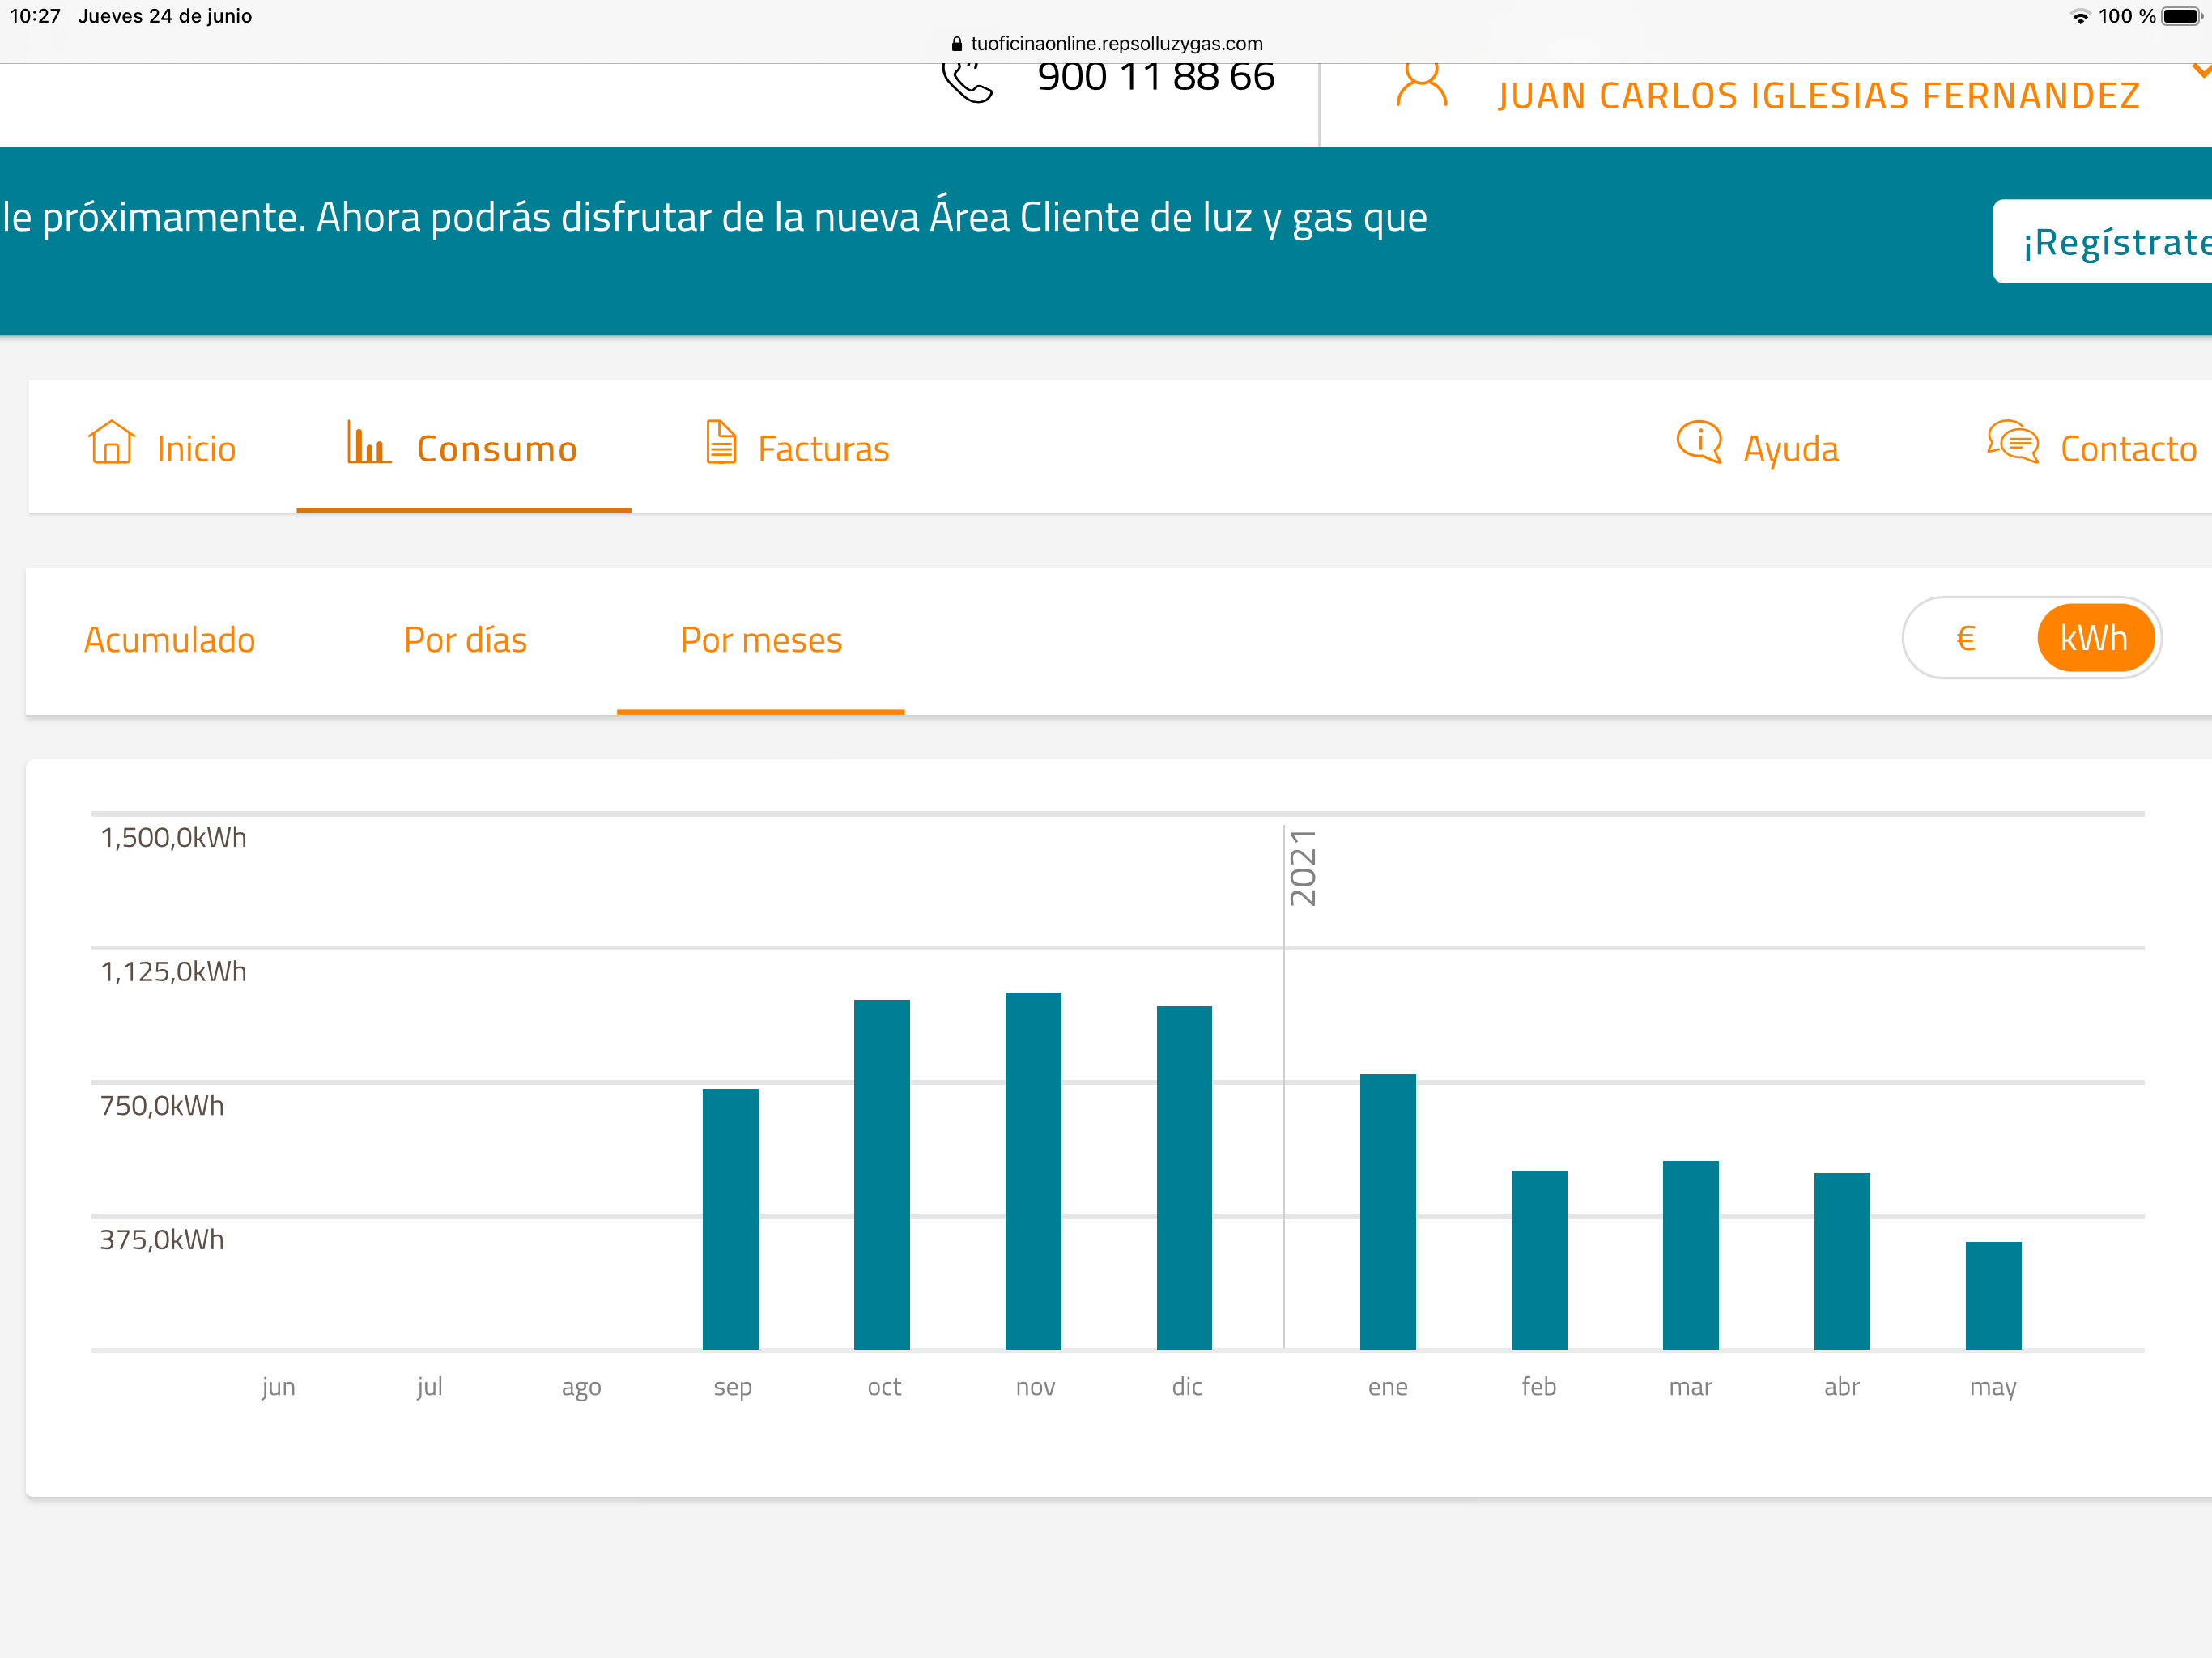Open the Inicio home icon

tap(111, 442)
